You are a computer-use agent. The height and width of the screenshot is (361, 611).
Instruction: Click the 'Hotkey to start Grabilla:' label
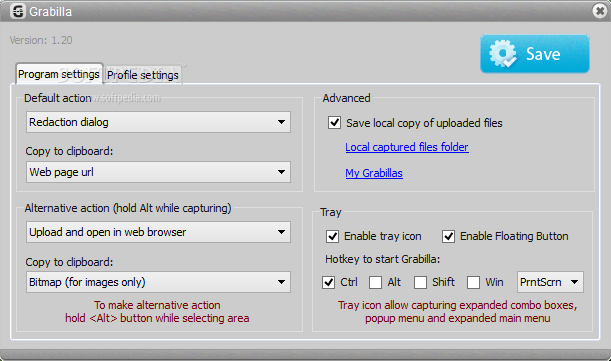point(382,259)
